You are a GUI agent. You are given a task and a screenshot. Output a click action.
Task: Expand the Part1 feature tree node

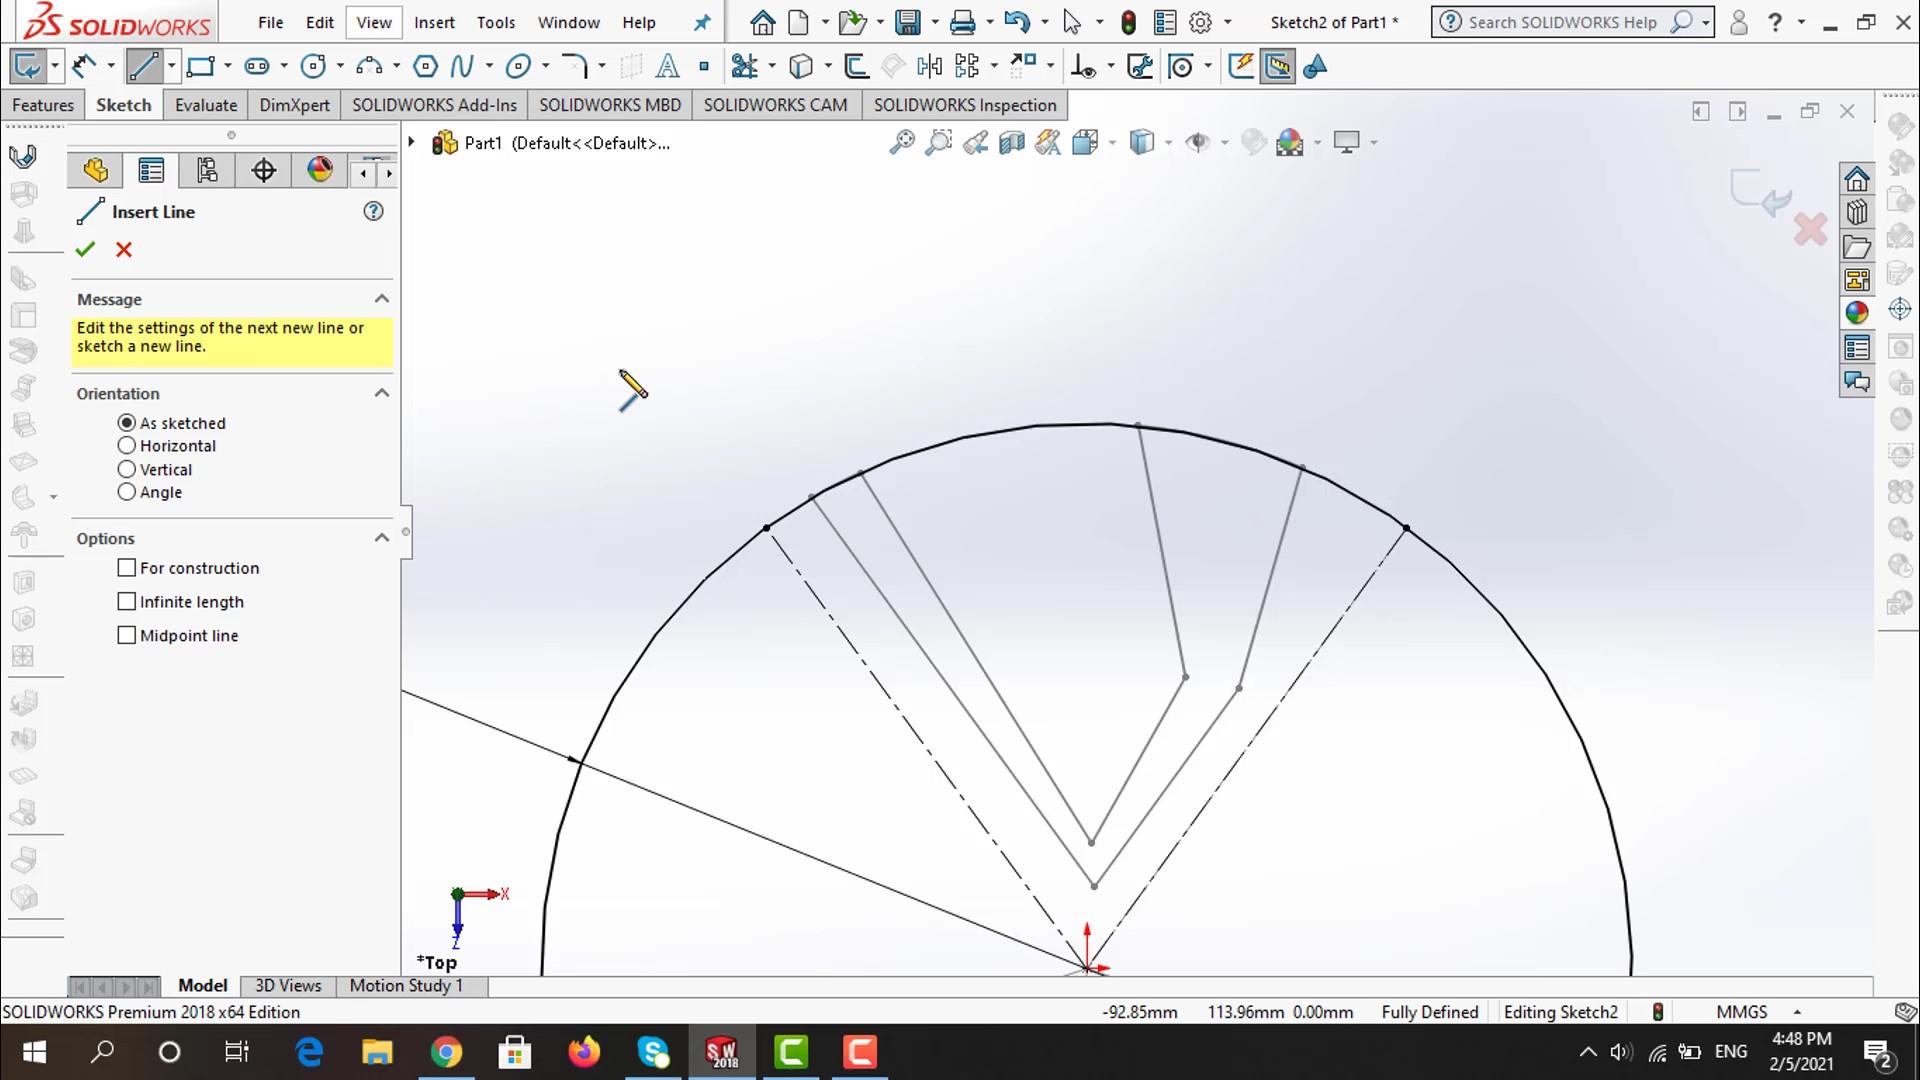click(411, 143)
